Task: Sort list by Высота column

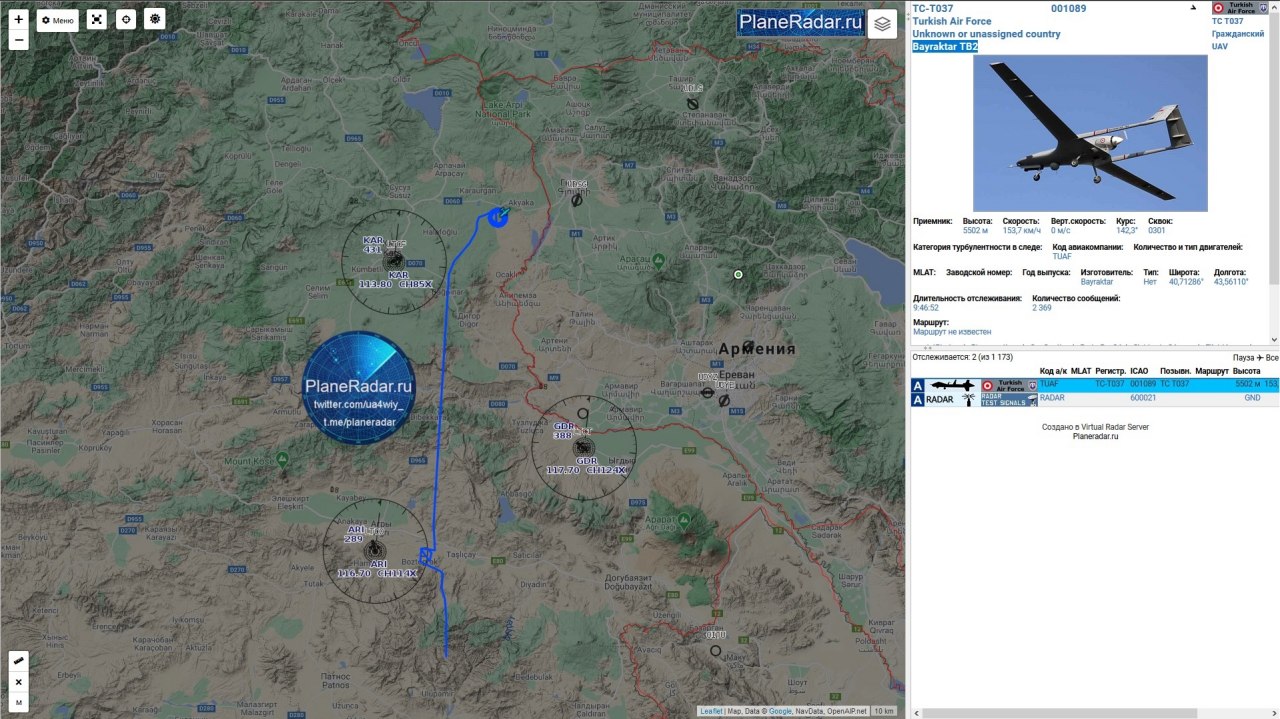Action: pyautogui.click(x=1246, y=371)
